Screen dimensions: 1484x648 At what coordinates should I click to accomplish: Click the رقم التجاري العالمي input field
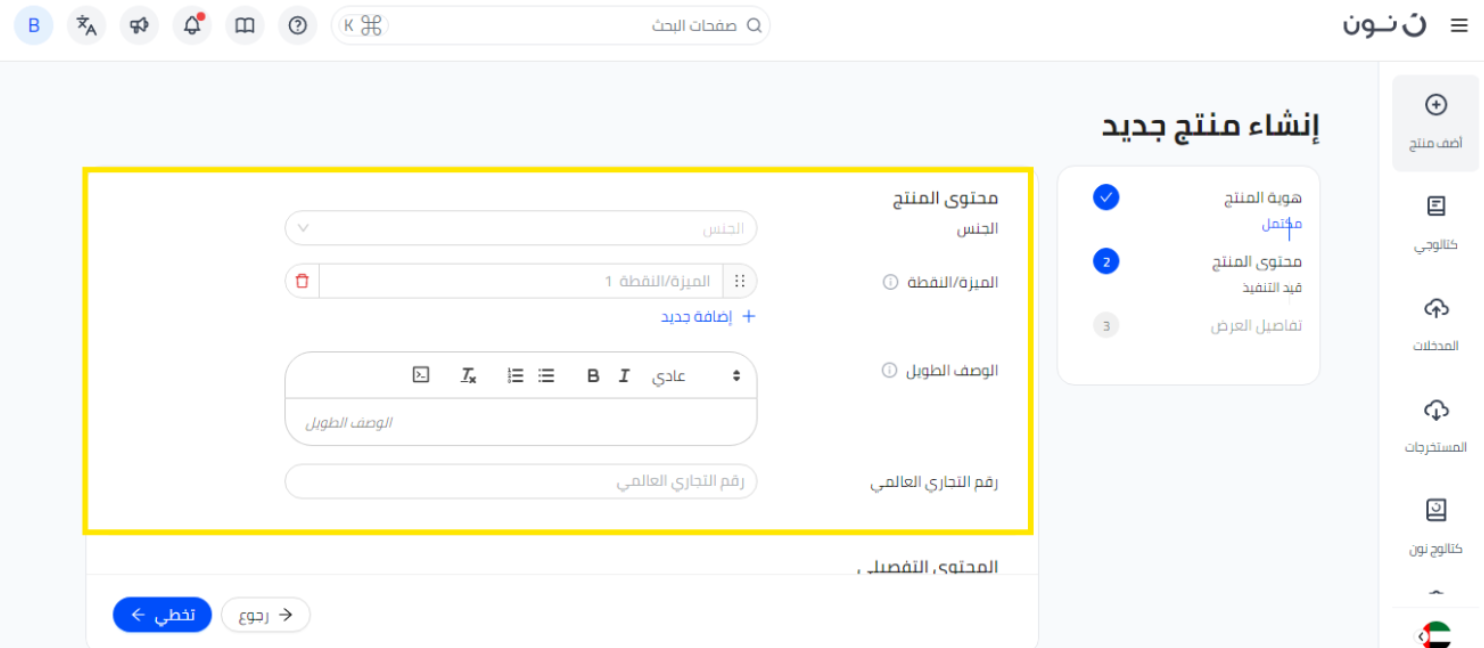coord(520,482)
